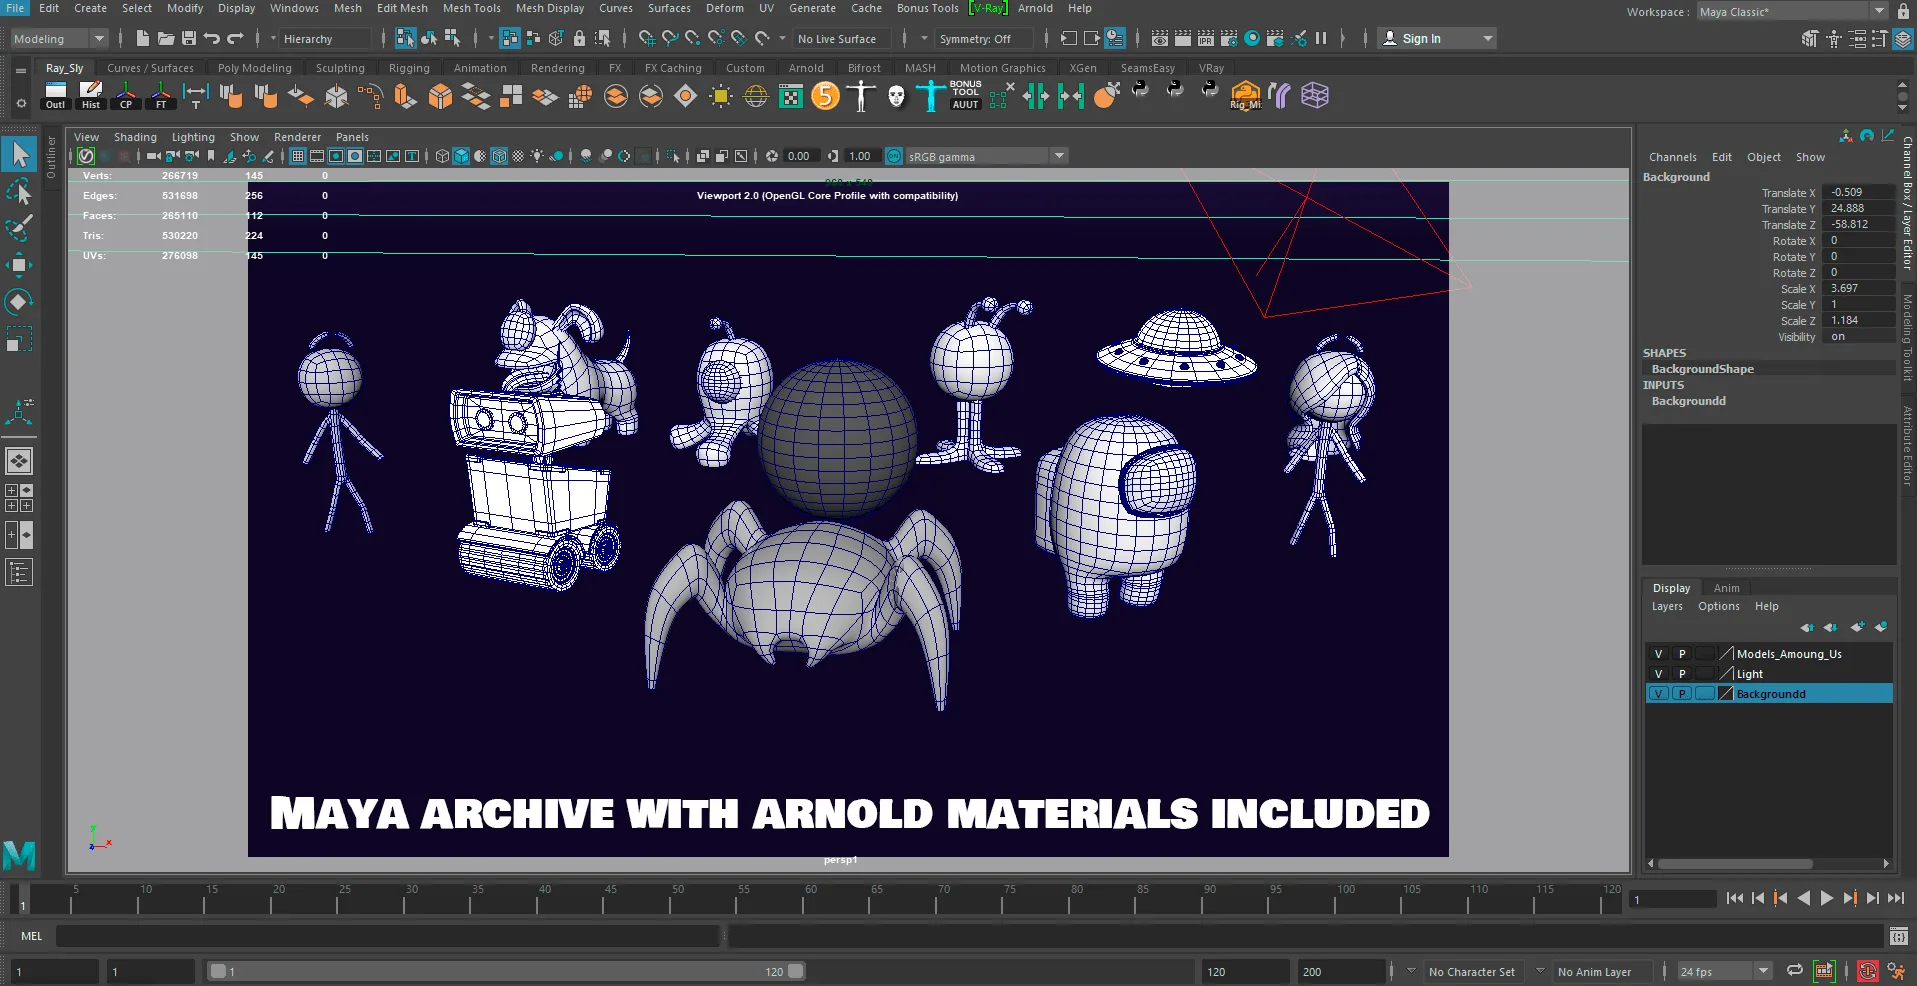The width and height of the screenshot is (1917, 986).
Task: Select the arrow Select tool in toolbox
Action: pyautogui.click(x=19, y=154)
